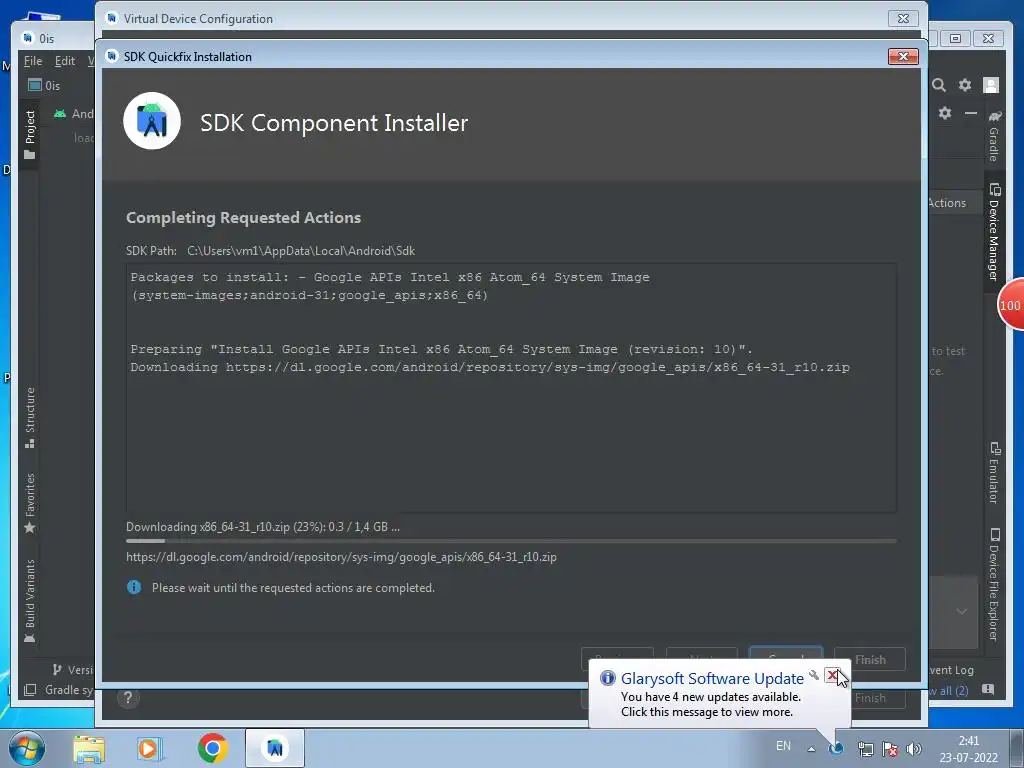Click the Gradle sync status box icon
1024x768 pixels.
click(30, 690)
